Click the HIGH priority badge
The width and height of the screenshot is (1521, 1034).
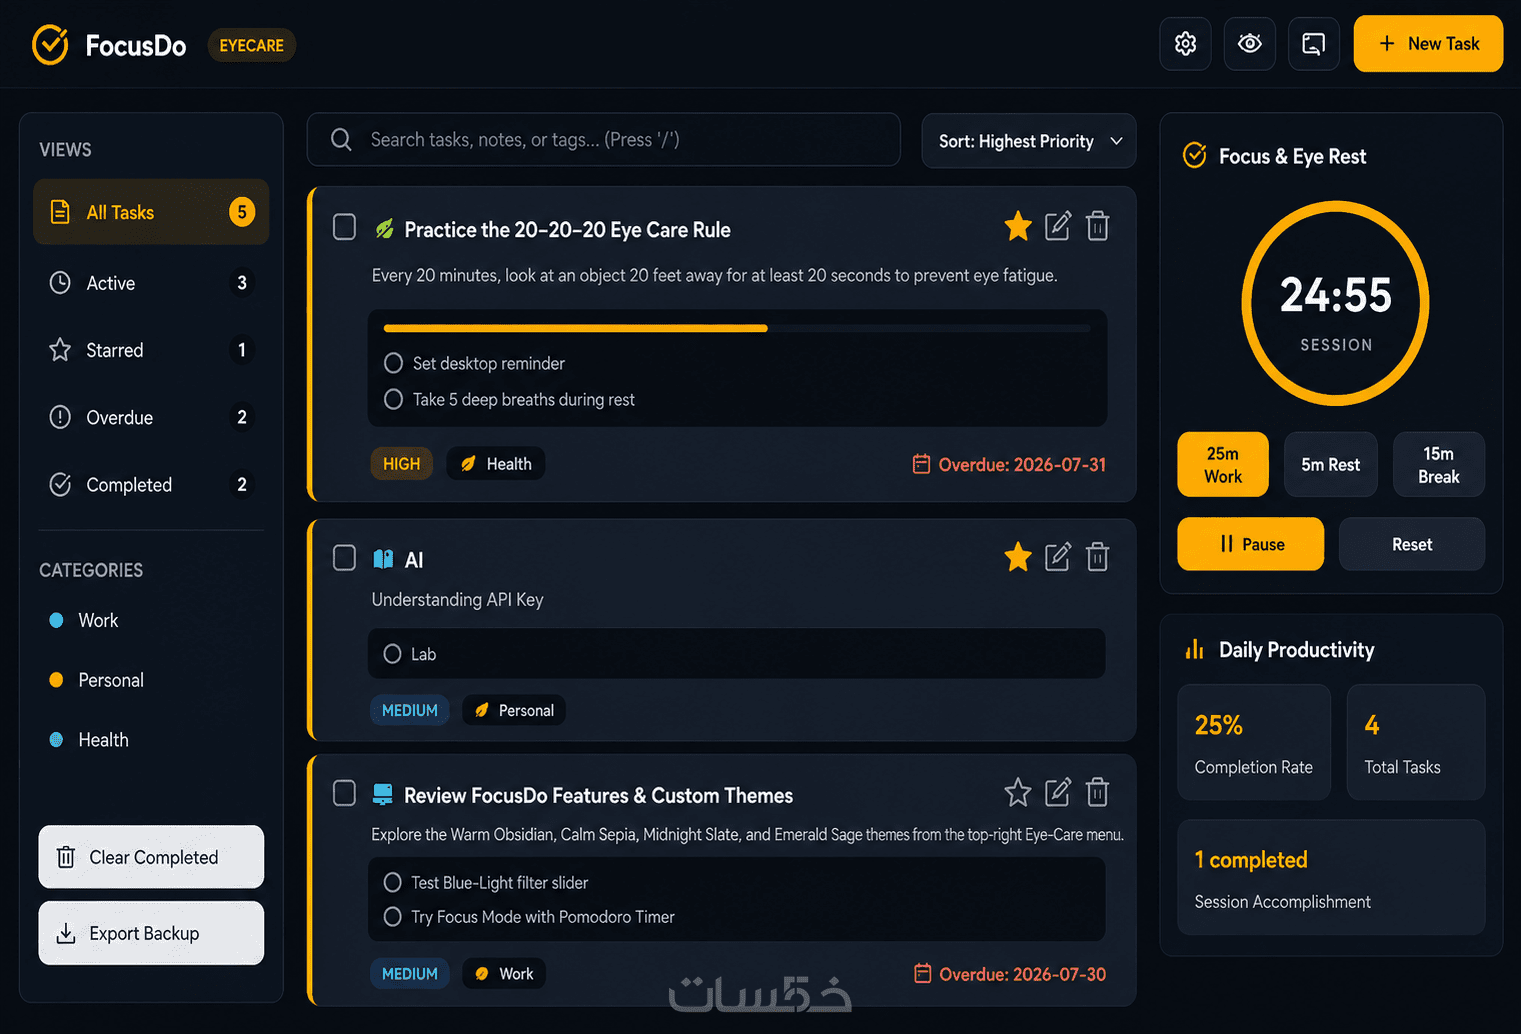click(402, 464)
